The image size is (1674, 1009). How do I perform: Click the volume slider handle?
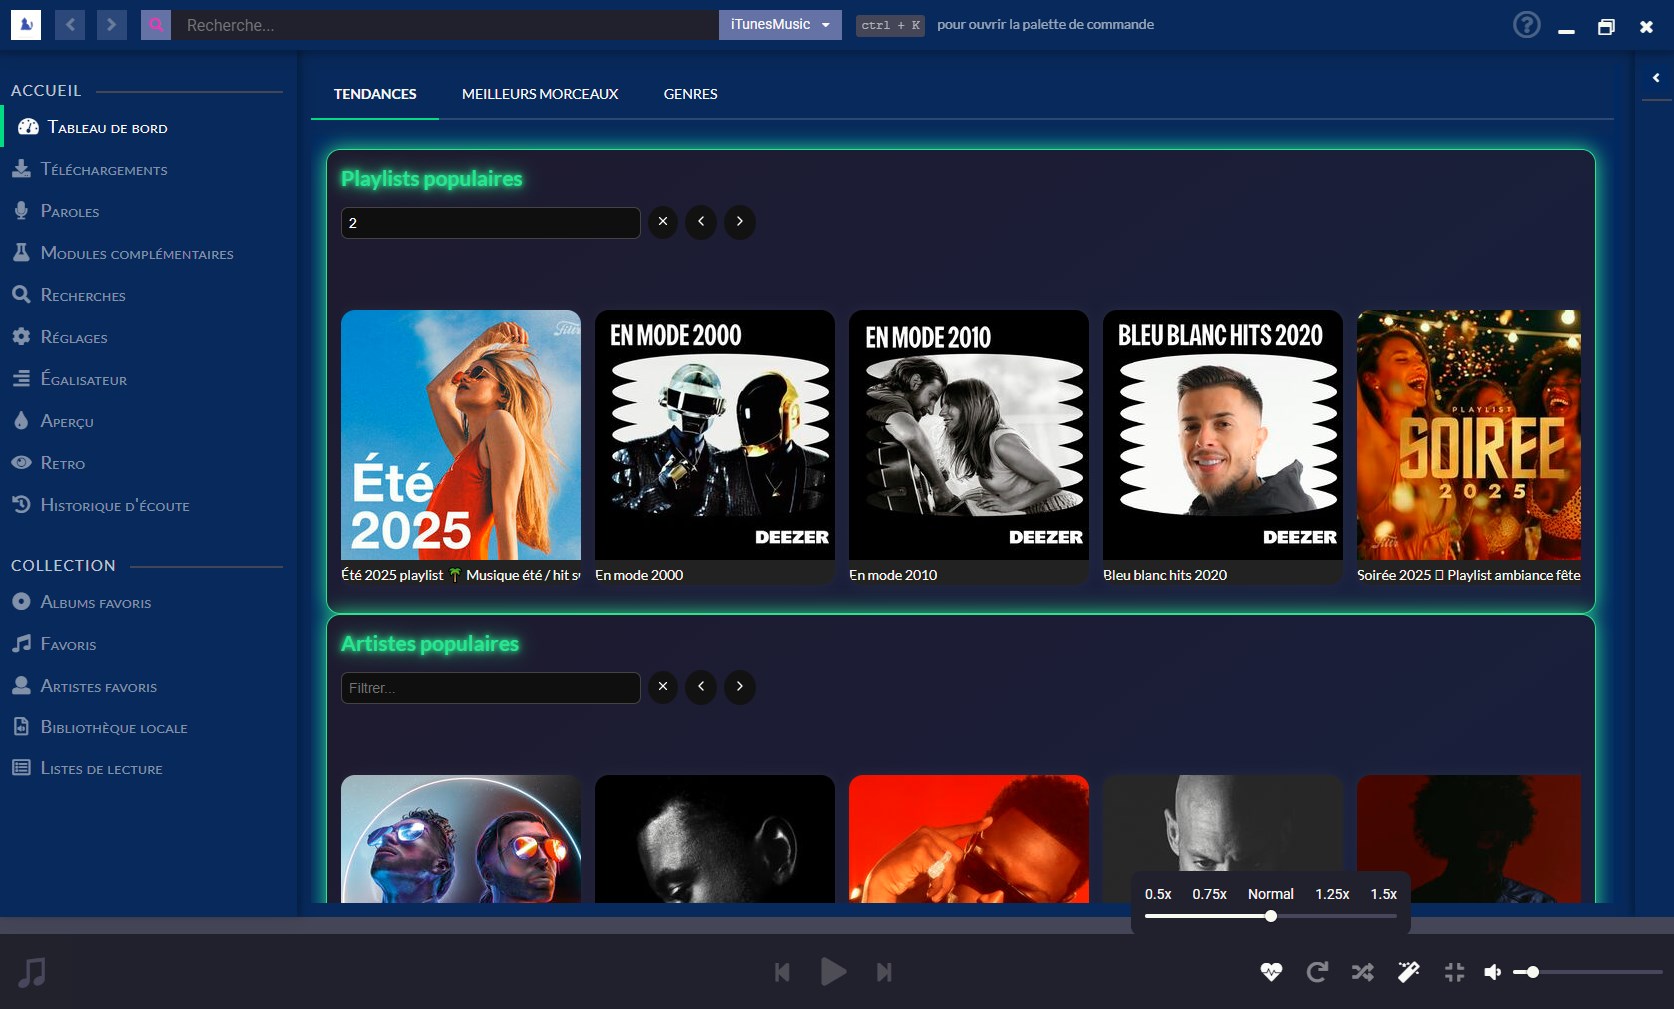tap(1532, 972)
